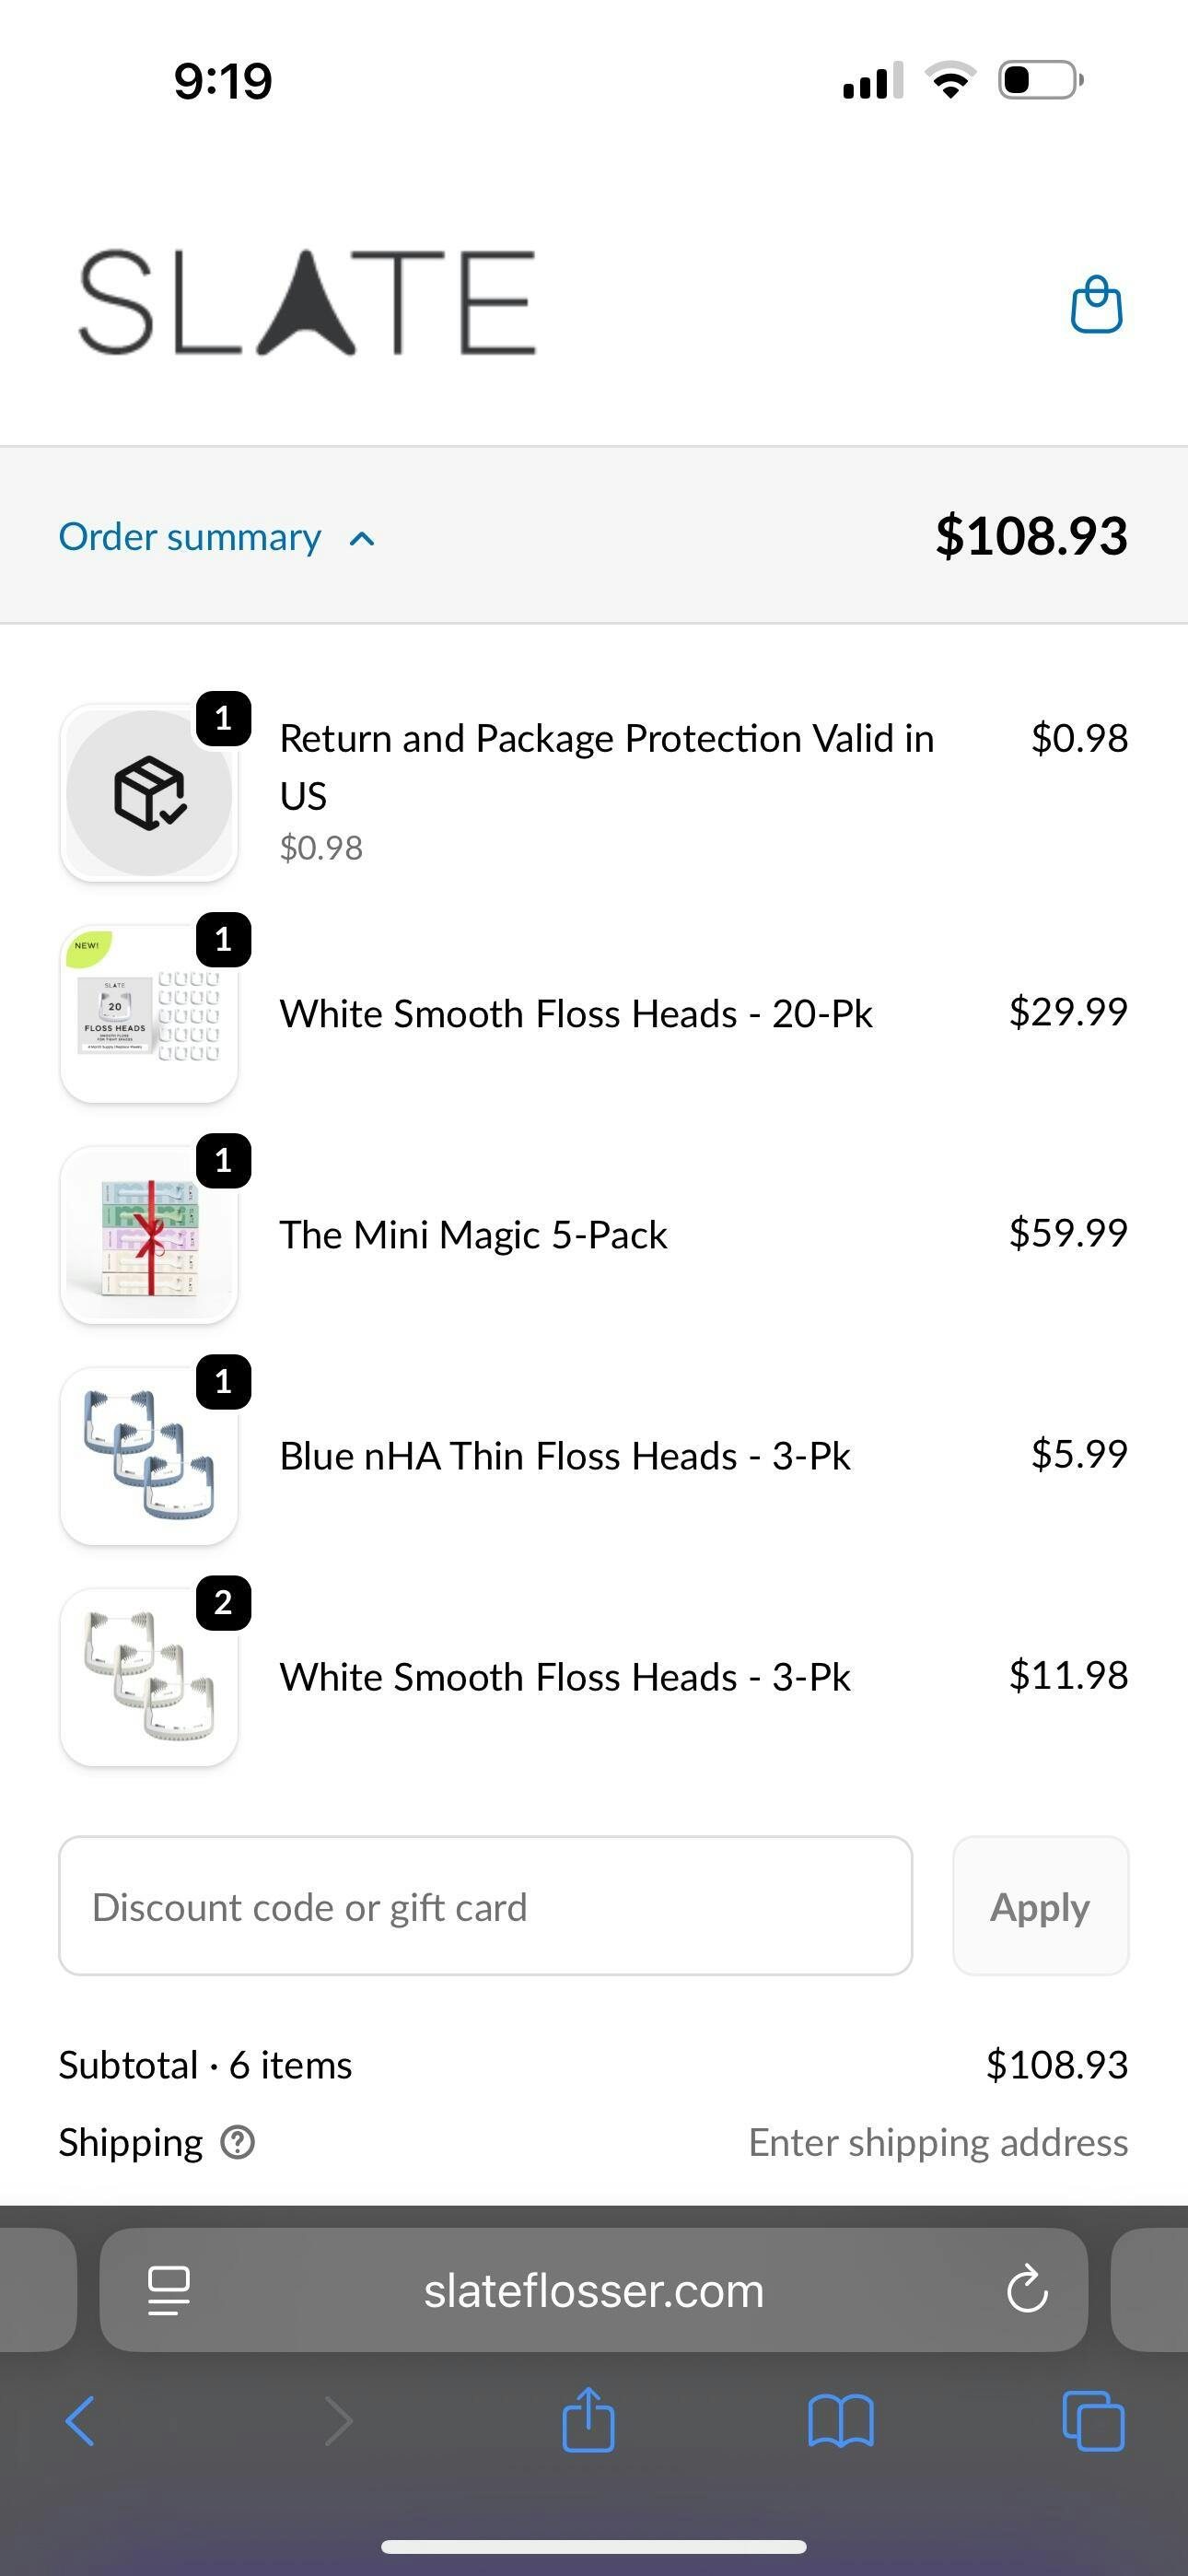Image resolution: width=1188 pixels, height=2576 pixels.
Task: Tap the SLATE logo
Action: tap(307, 303)
